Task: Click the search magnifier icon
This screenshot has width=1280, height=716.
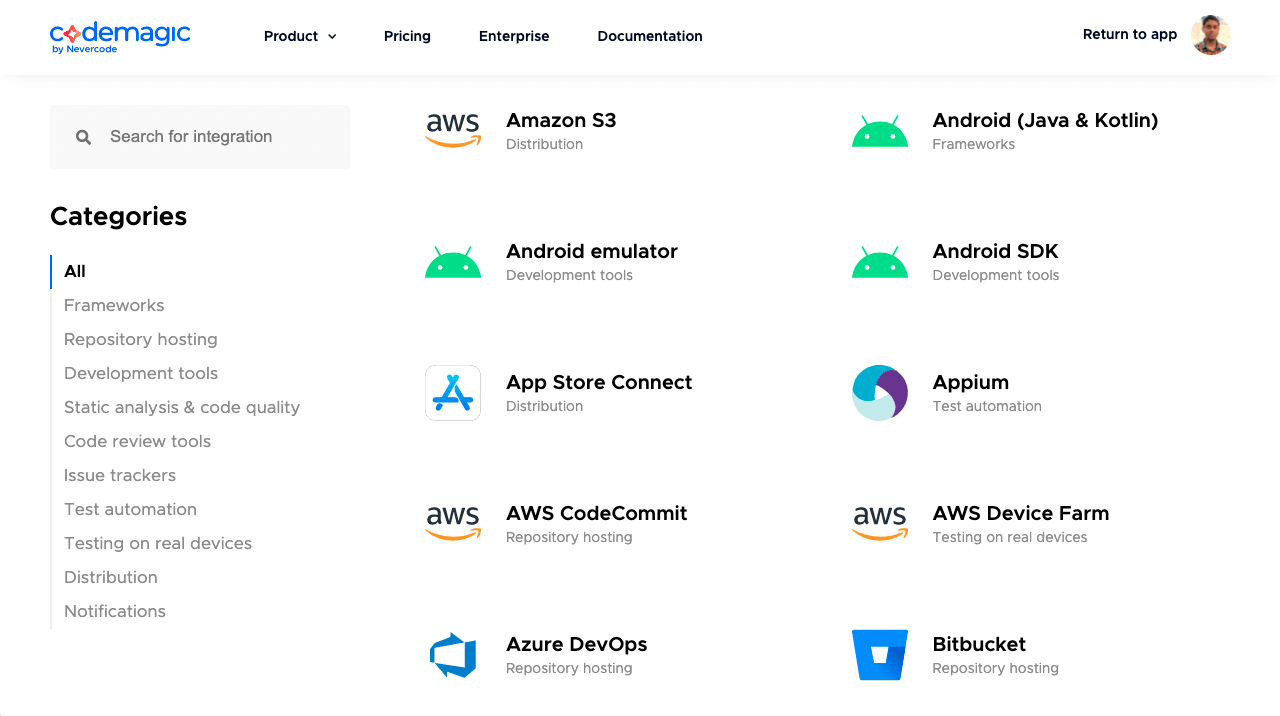Action: pyautogui.click(x=84, y=137)
